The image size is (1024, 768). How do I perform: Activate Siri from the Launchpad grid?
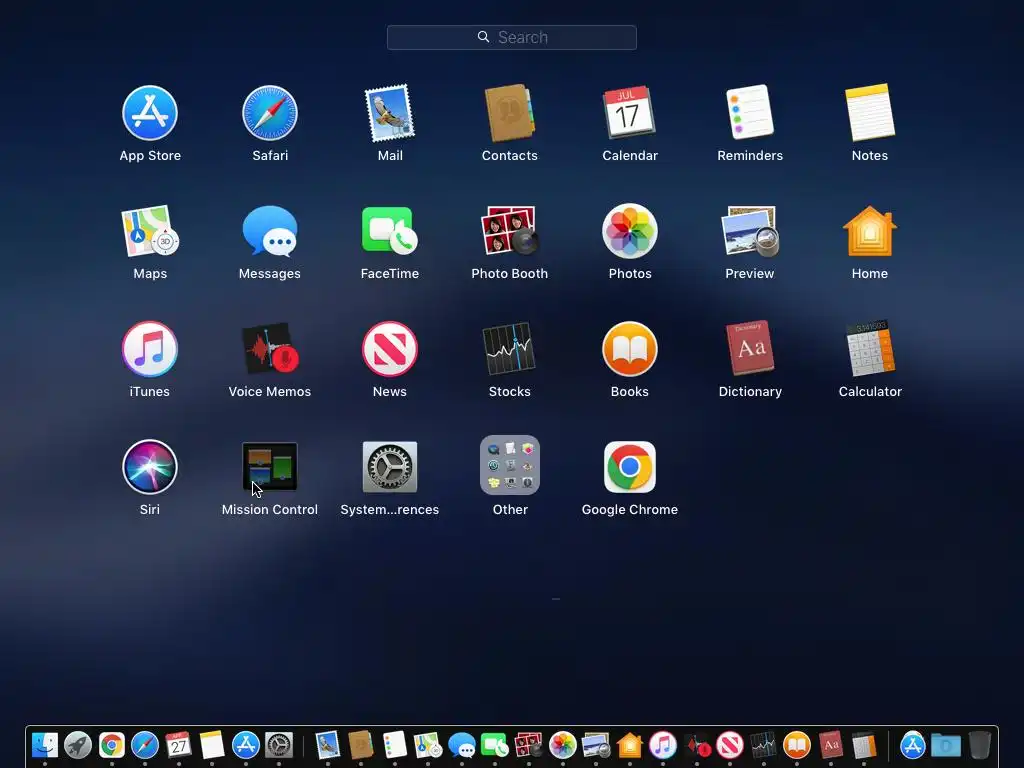pyautogui.click(x=150, y=467)
